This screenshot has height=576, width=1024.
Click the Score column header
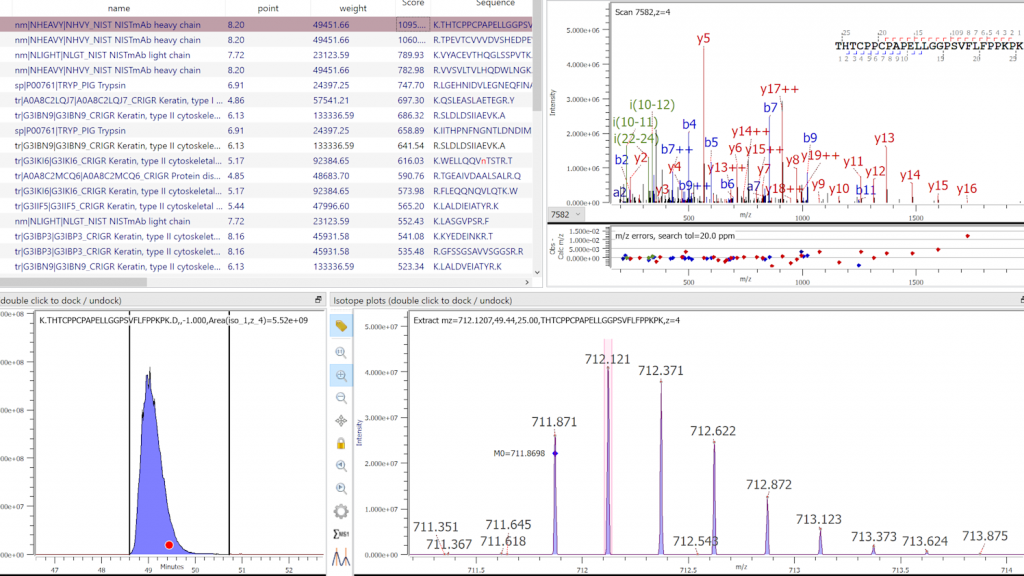413,5
